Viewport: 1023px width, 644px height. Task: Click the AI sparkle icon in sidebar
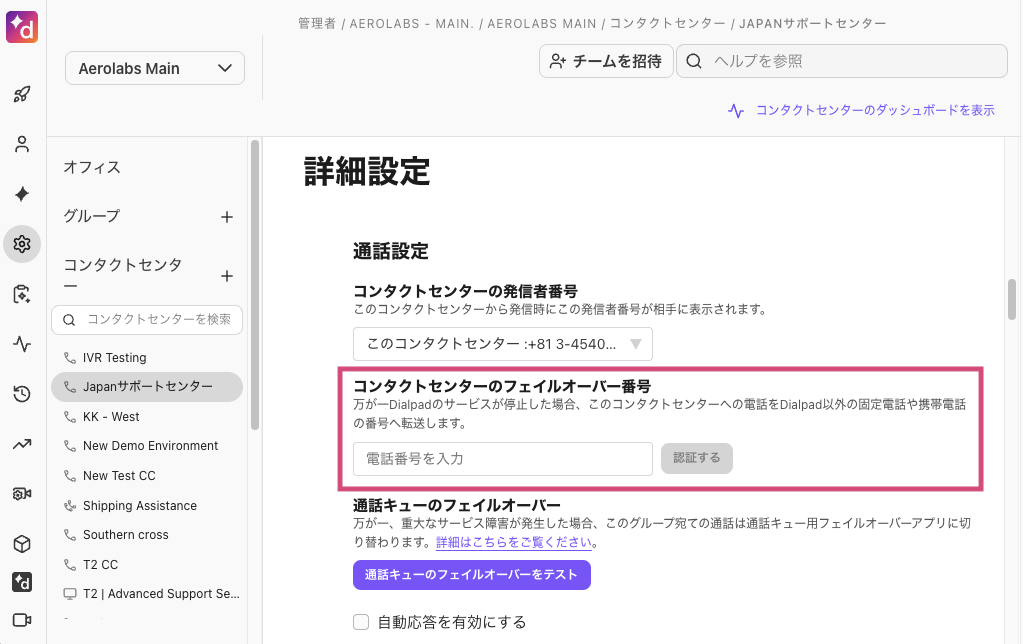tap(22, 194)
